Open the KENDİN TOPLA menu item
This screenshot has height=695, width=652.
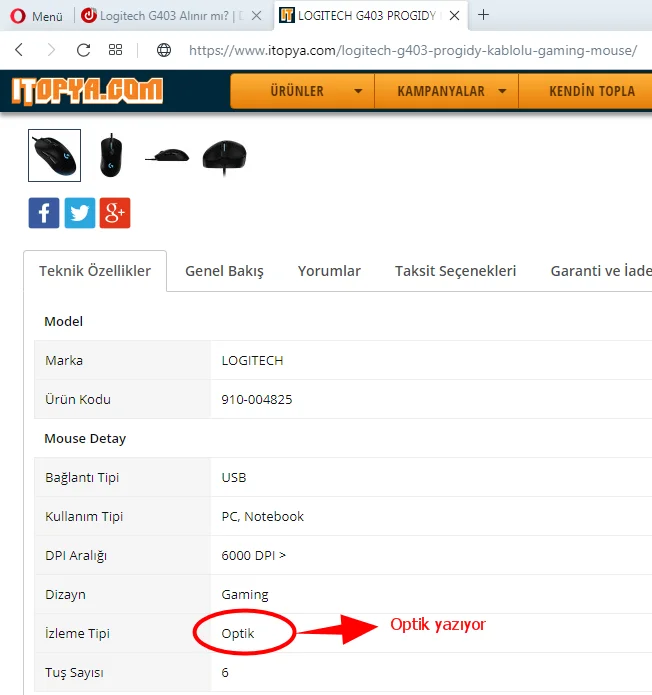coord(592,91)
